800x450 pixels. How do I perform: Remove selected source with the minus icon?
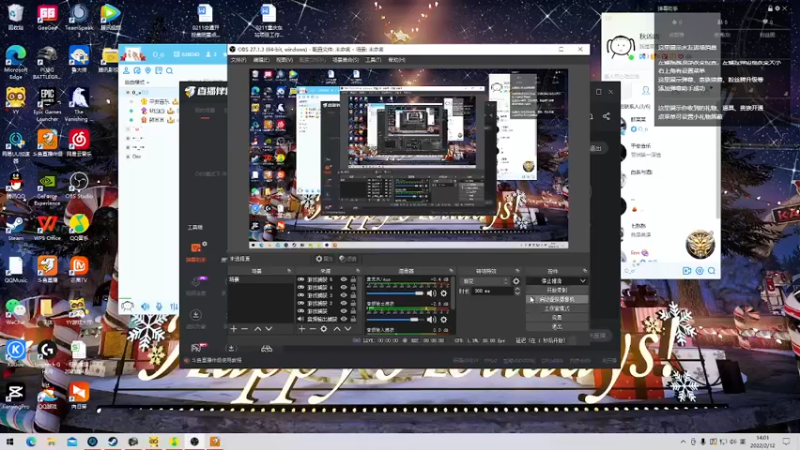(312, 329)
